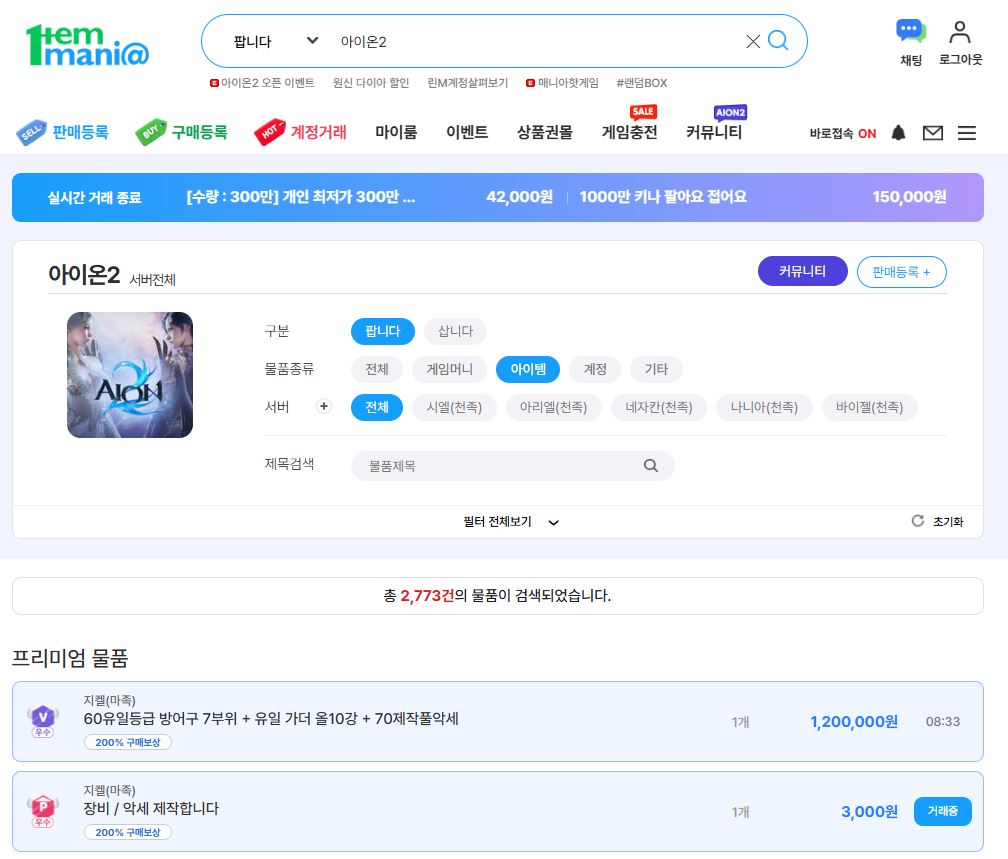Click the 판매등록 + button
The image size is (1008, 859).
(x=901, y=272)
